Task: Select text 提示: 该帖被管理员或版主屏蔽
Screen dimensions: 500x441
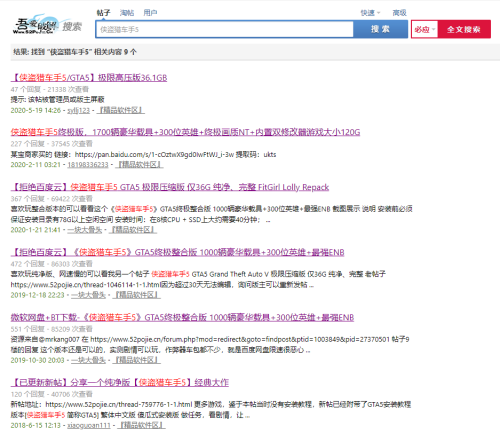Action: (57, 99)
